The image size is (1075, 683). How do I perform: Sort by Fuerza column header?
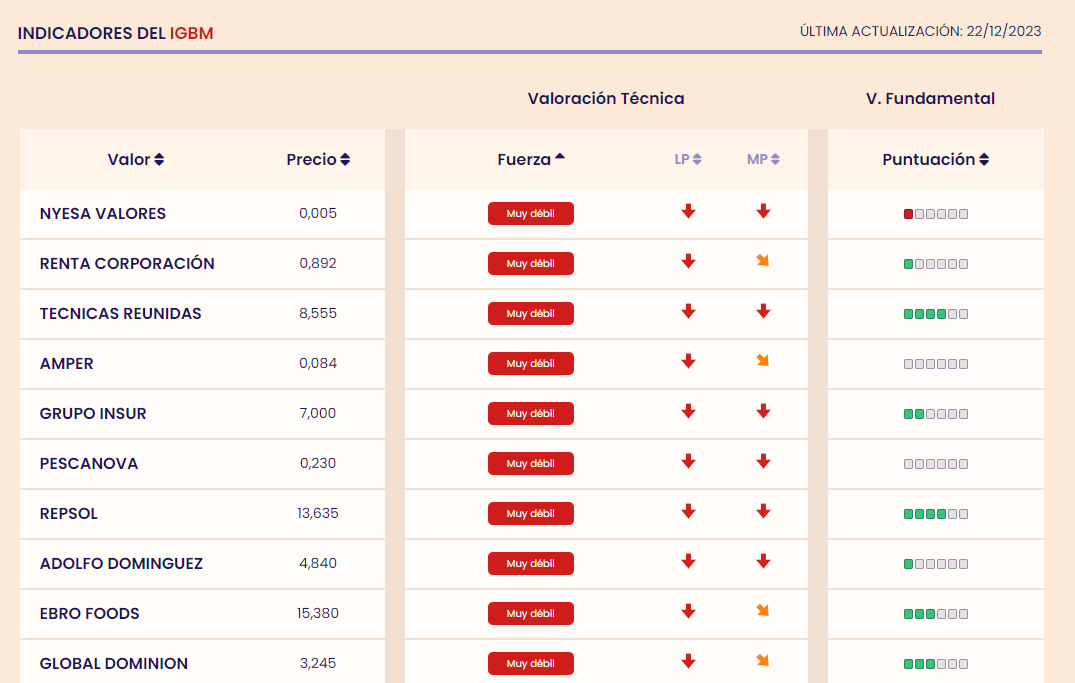point(531,159)
